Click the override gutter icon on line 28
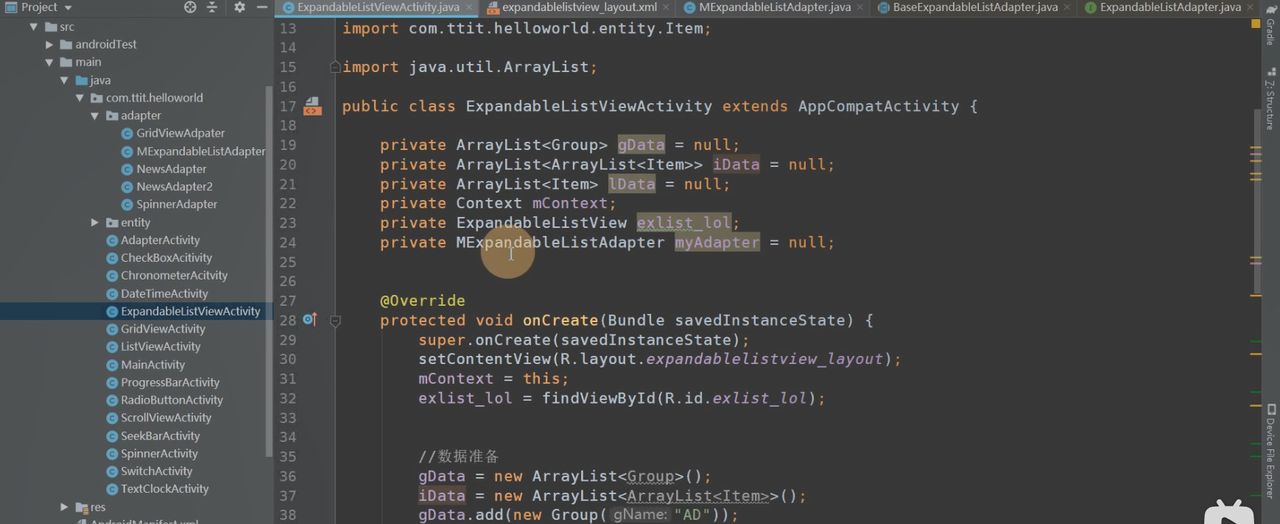The width and height of the screenshot is (1280, 524). (x=309, y=320)
